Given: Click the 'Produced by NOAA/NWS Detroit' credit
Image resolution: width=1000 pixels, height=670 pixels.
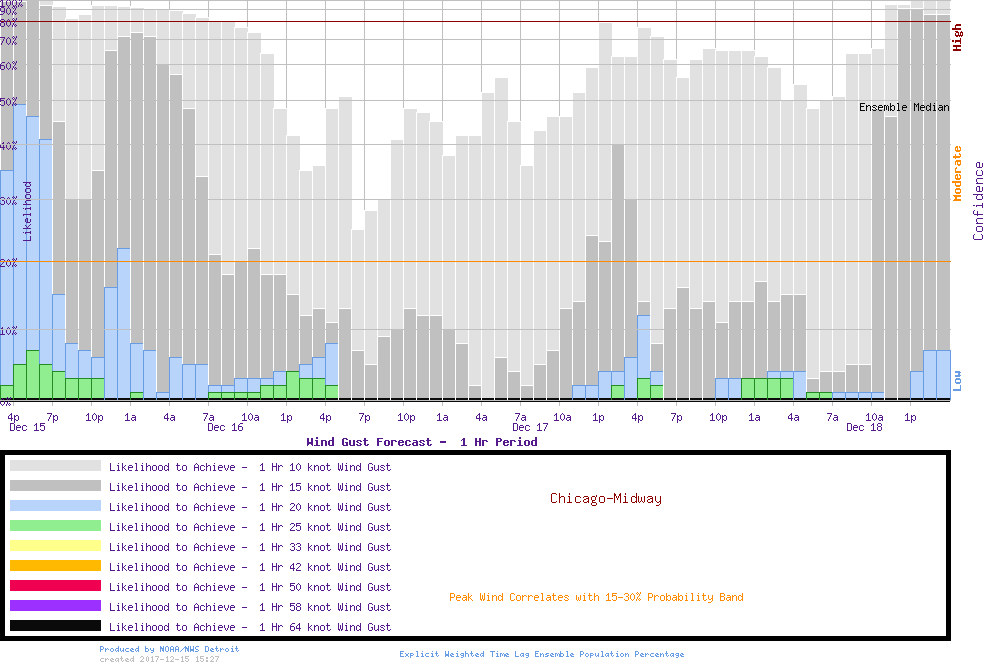Looking at the screenshot, I should 169,649.
